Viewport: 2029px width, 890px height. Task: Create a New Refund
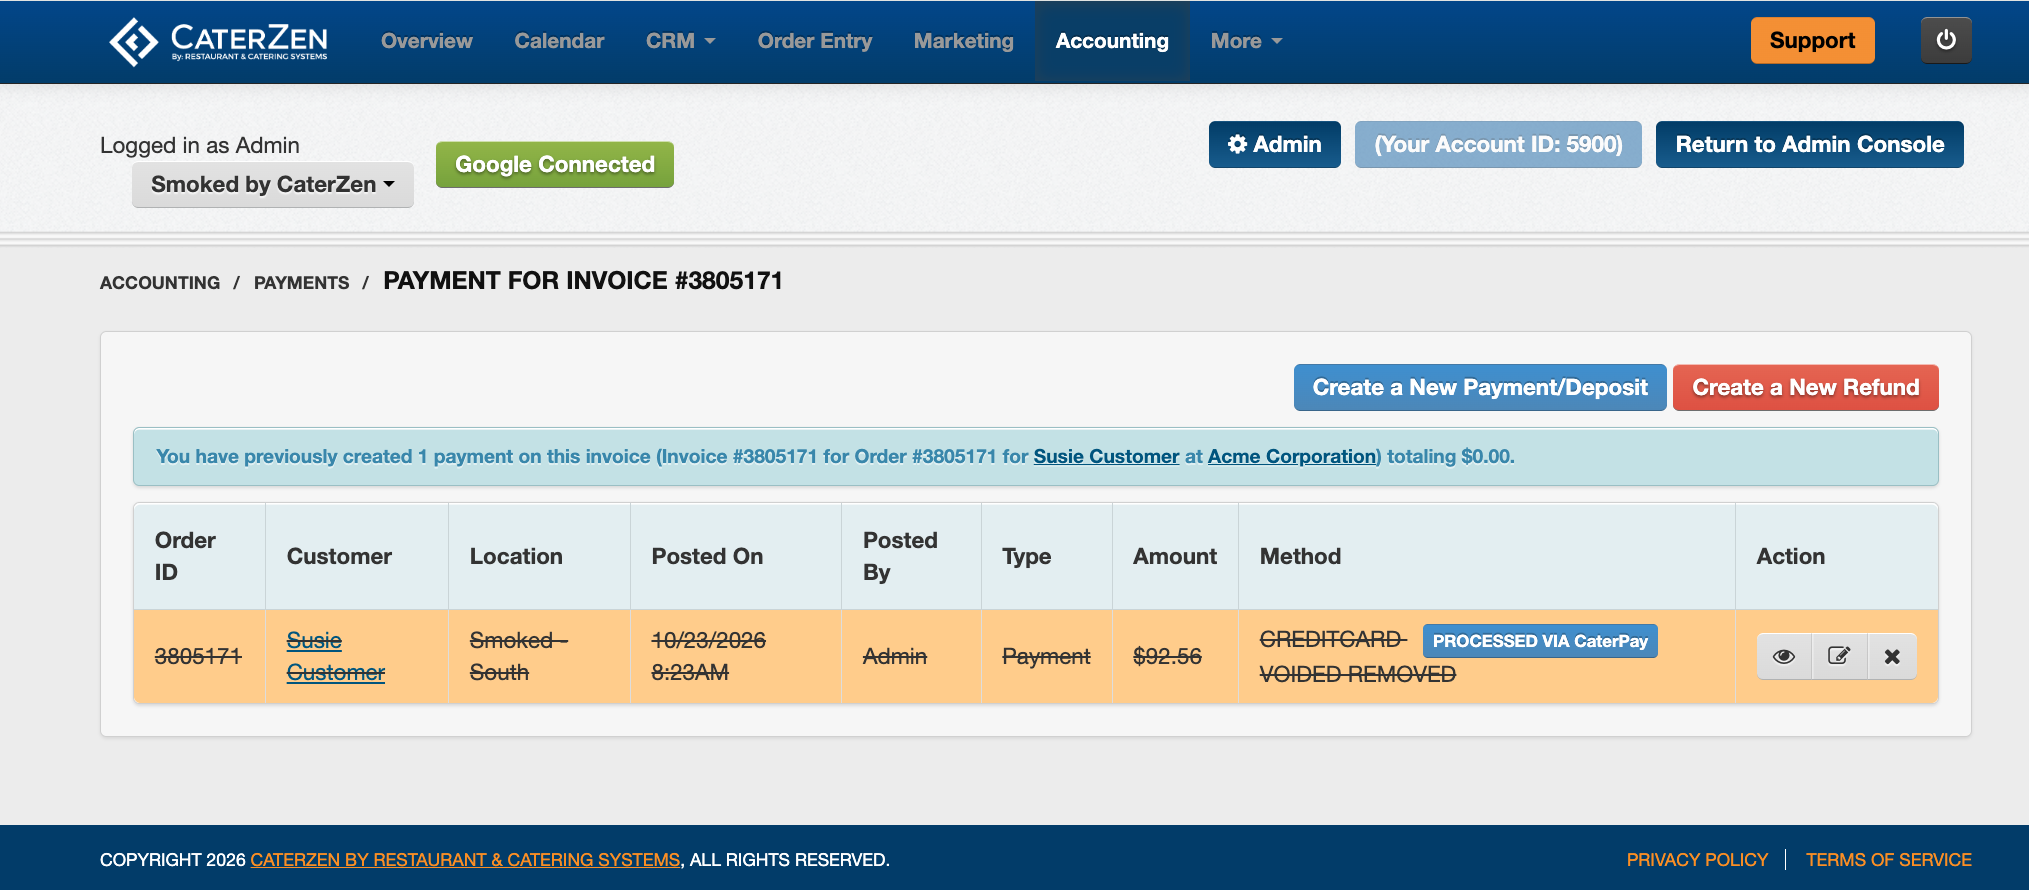click(x=1806, y=387)
